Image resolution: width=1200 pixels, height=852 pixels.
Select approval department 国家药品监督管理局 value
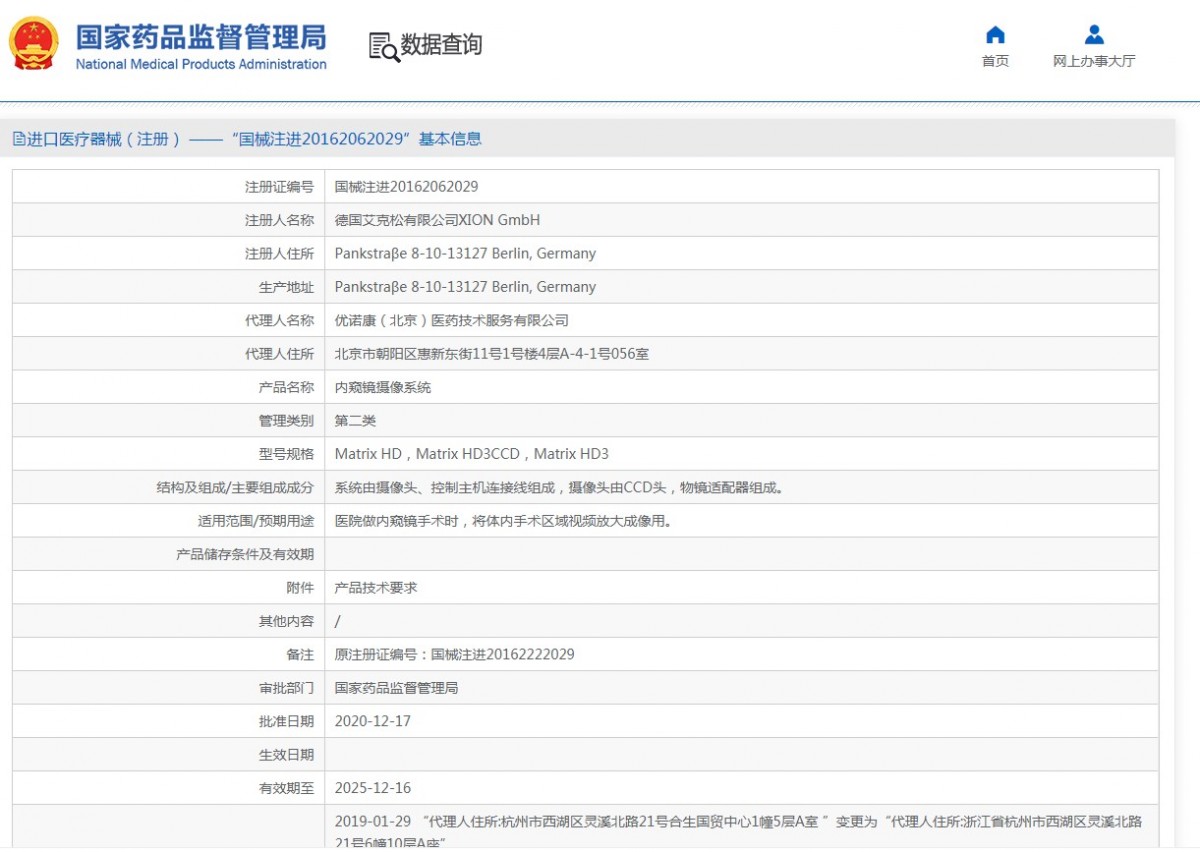click(396, 688)
